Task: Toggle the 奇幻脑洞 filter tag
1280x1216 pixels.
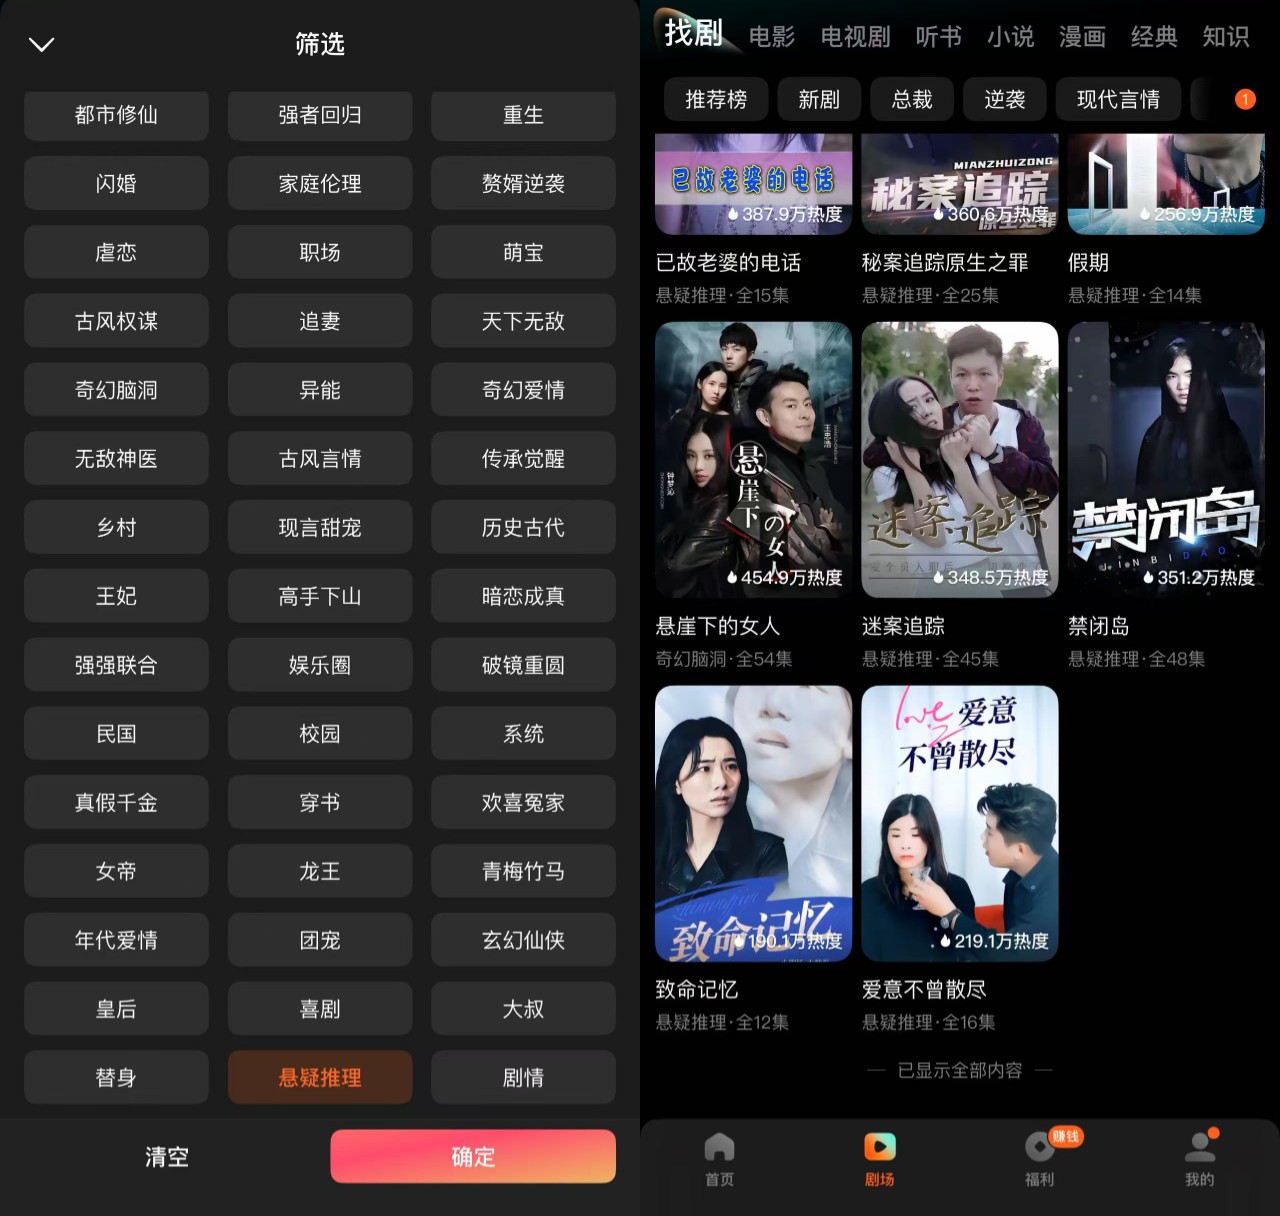Action: tap(116, 390)
